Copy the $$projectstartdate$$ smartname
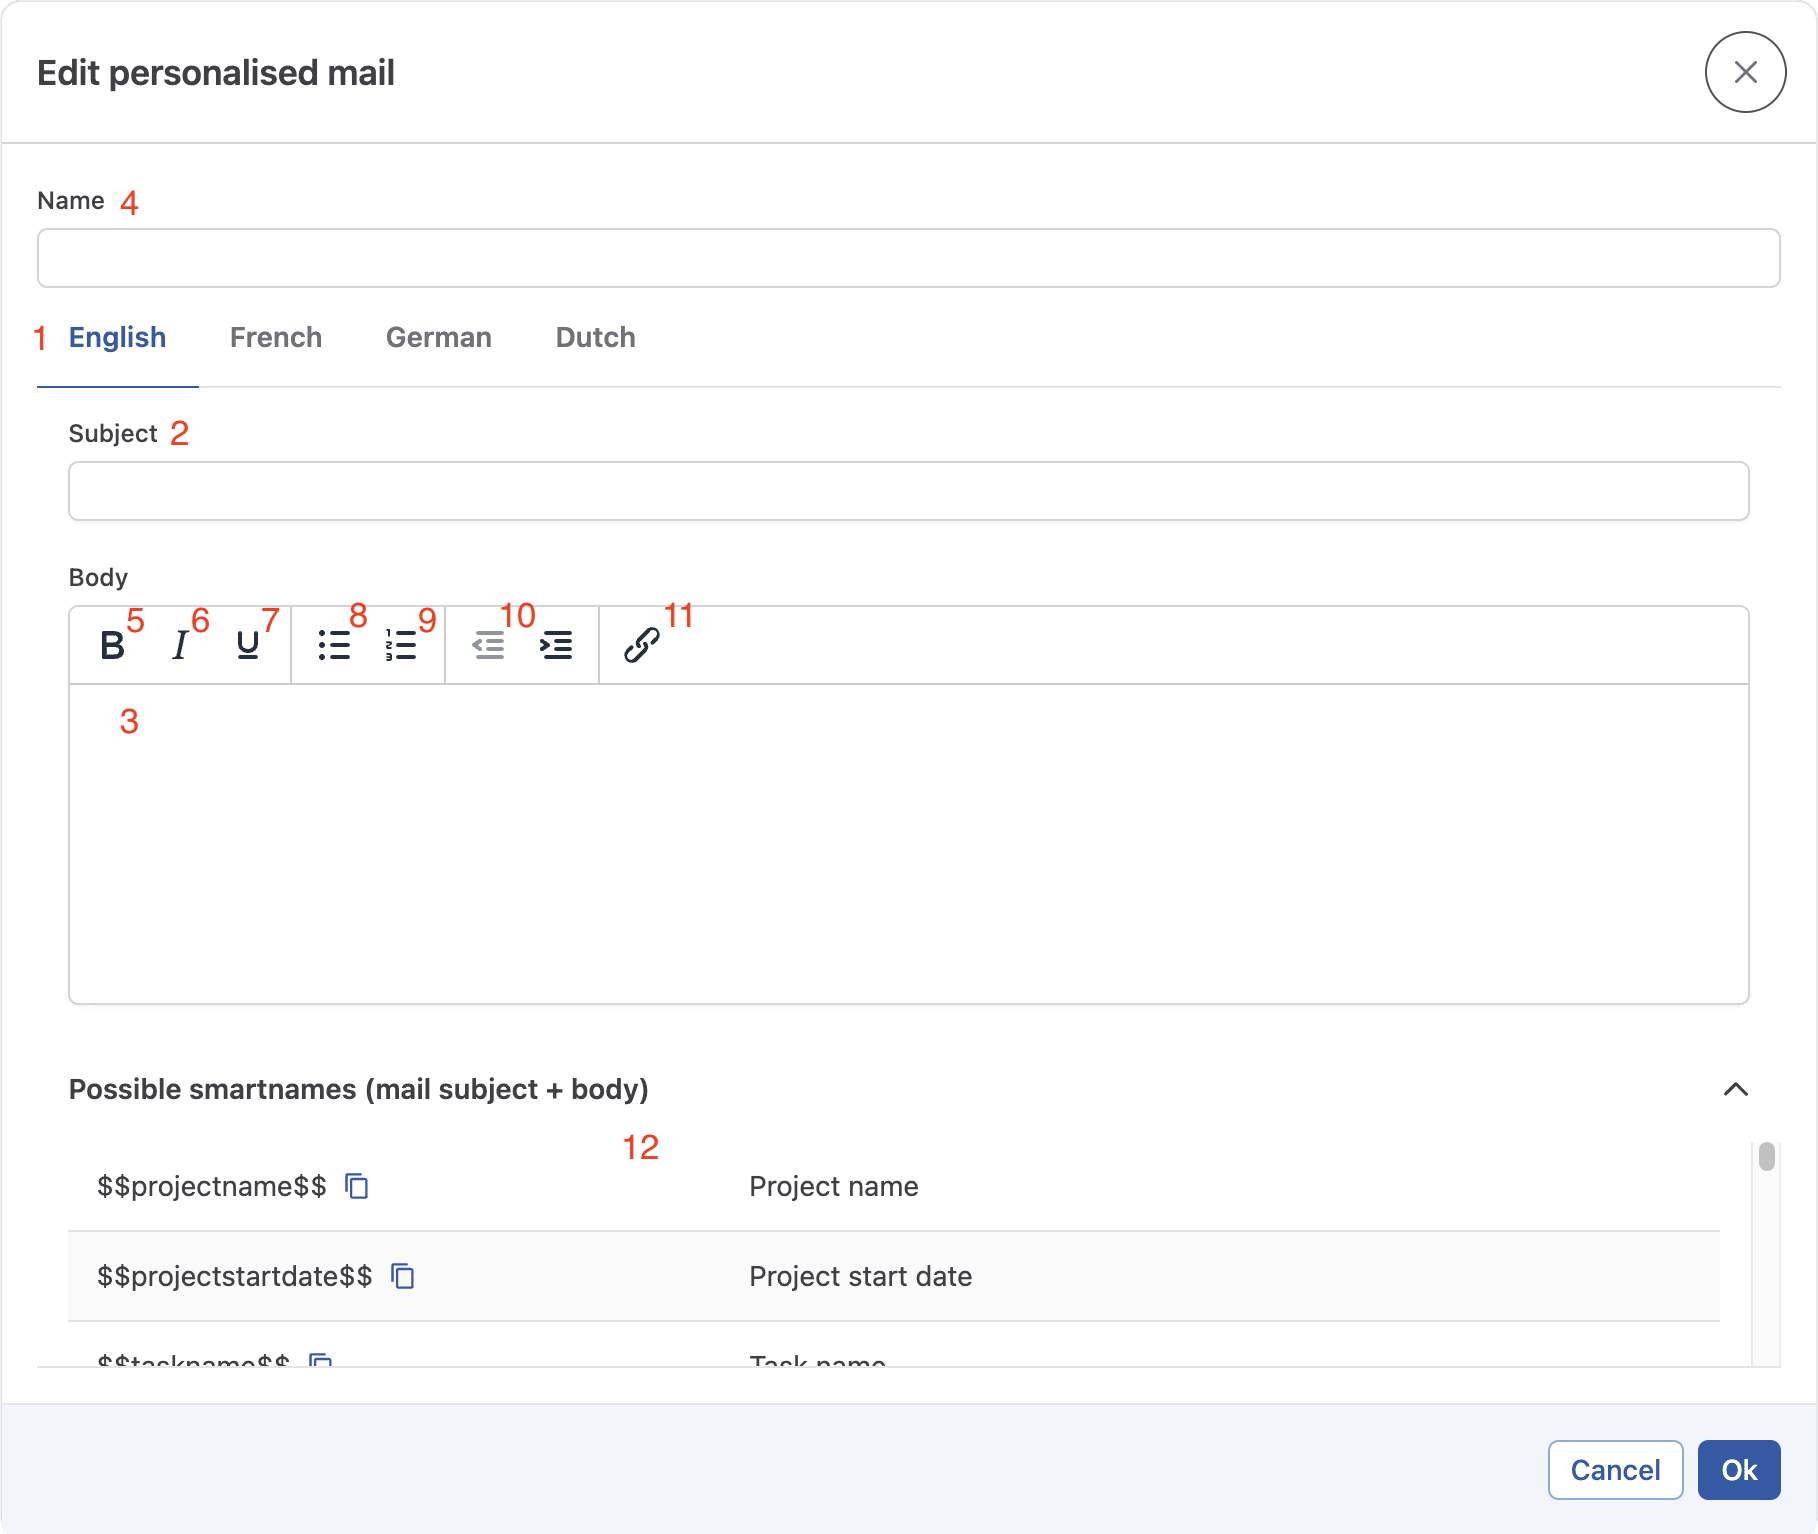Viewport: 1818px width, 1534px height. [x=402, y=1276]
